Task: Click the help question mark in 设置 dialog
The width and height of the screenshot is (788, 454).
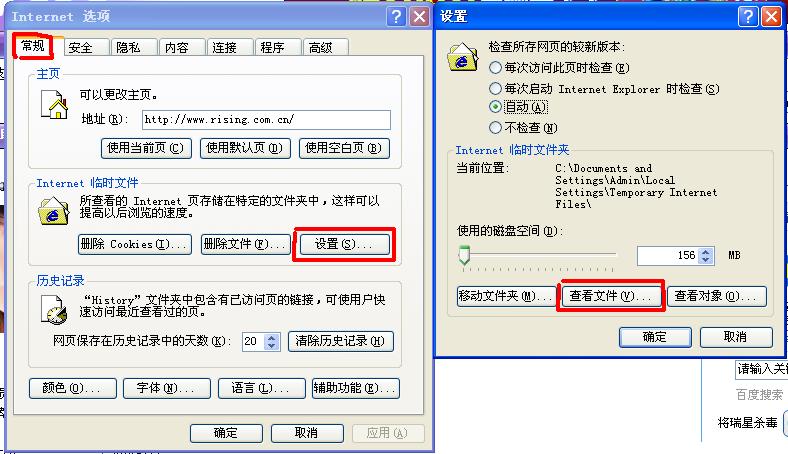Action: pyautogui.click(x=748, y=17)
